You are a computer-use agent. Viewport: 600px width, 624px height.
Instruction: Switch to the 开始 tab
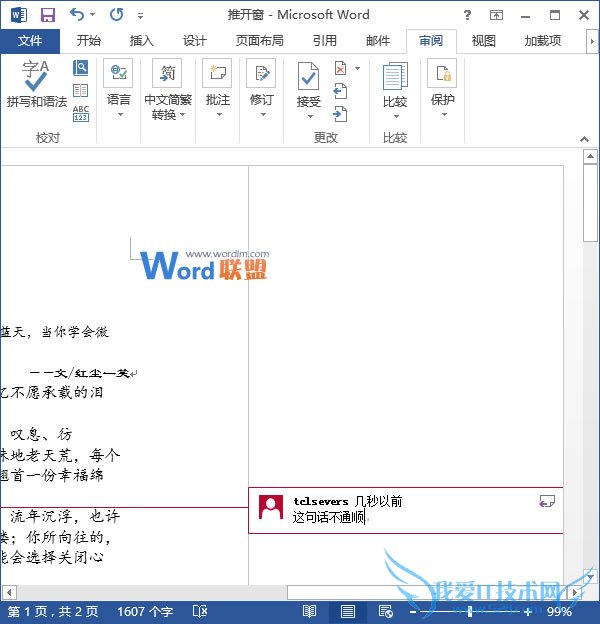click(89, 41)
